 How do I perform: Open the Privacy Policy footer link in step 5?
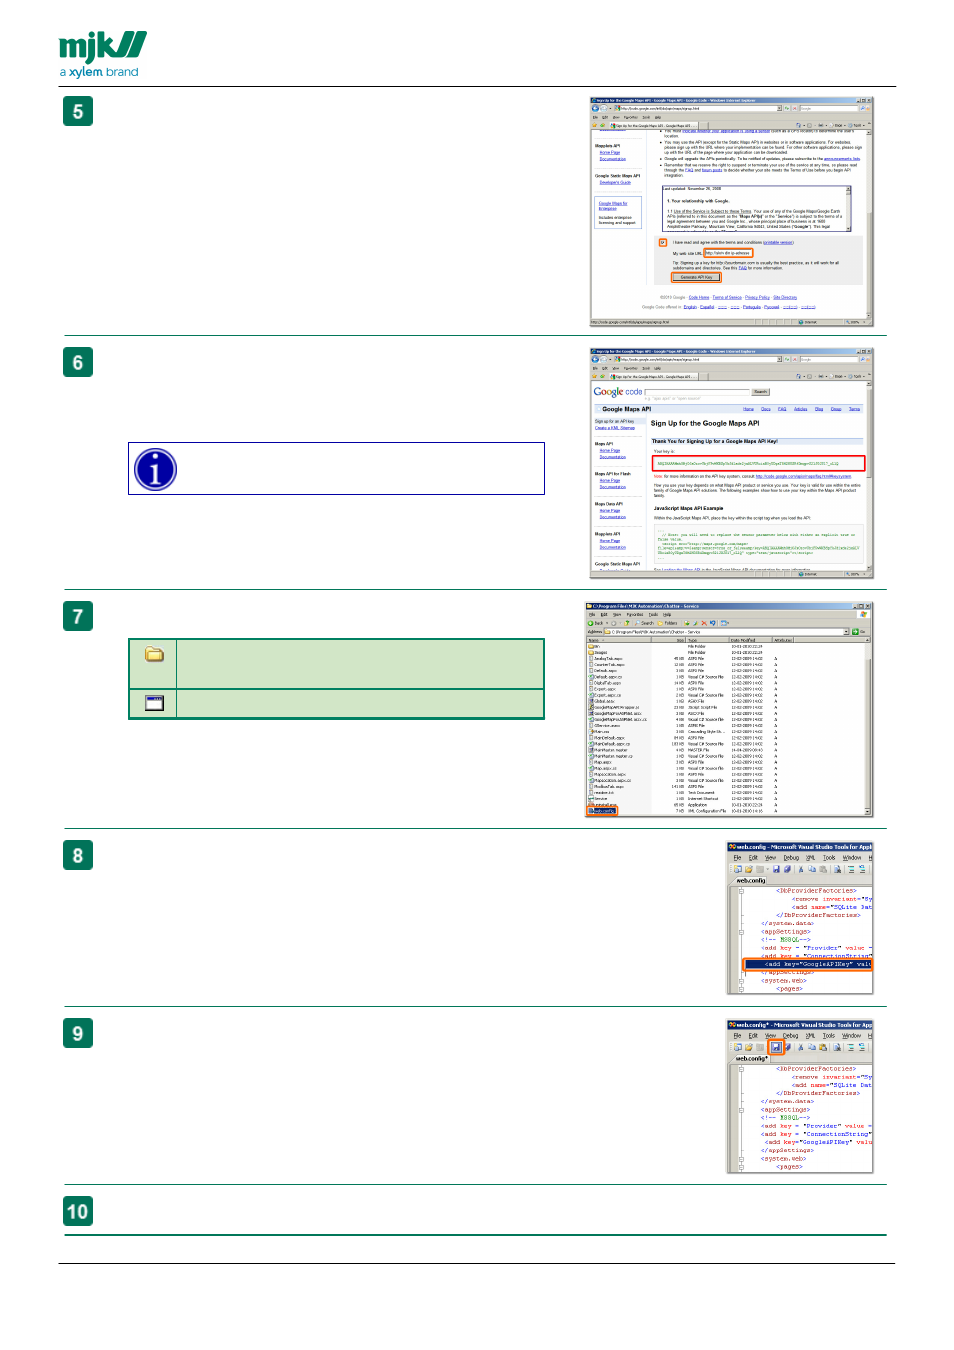pos(757,297)
